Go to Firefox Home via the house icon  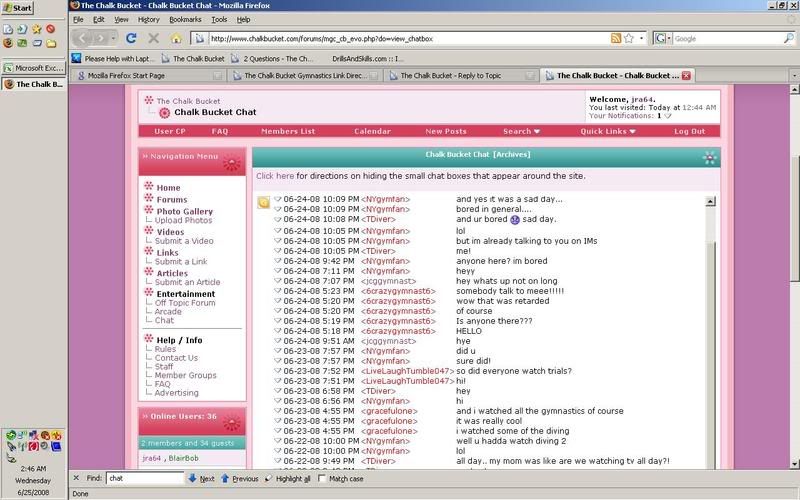click(x=176, y=38)
